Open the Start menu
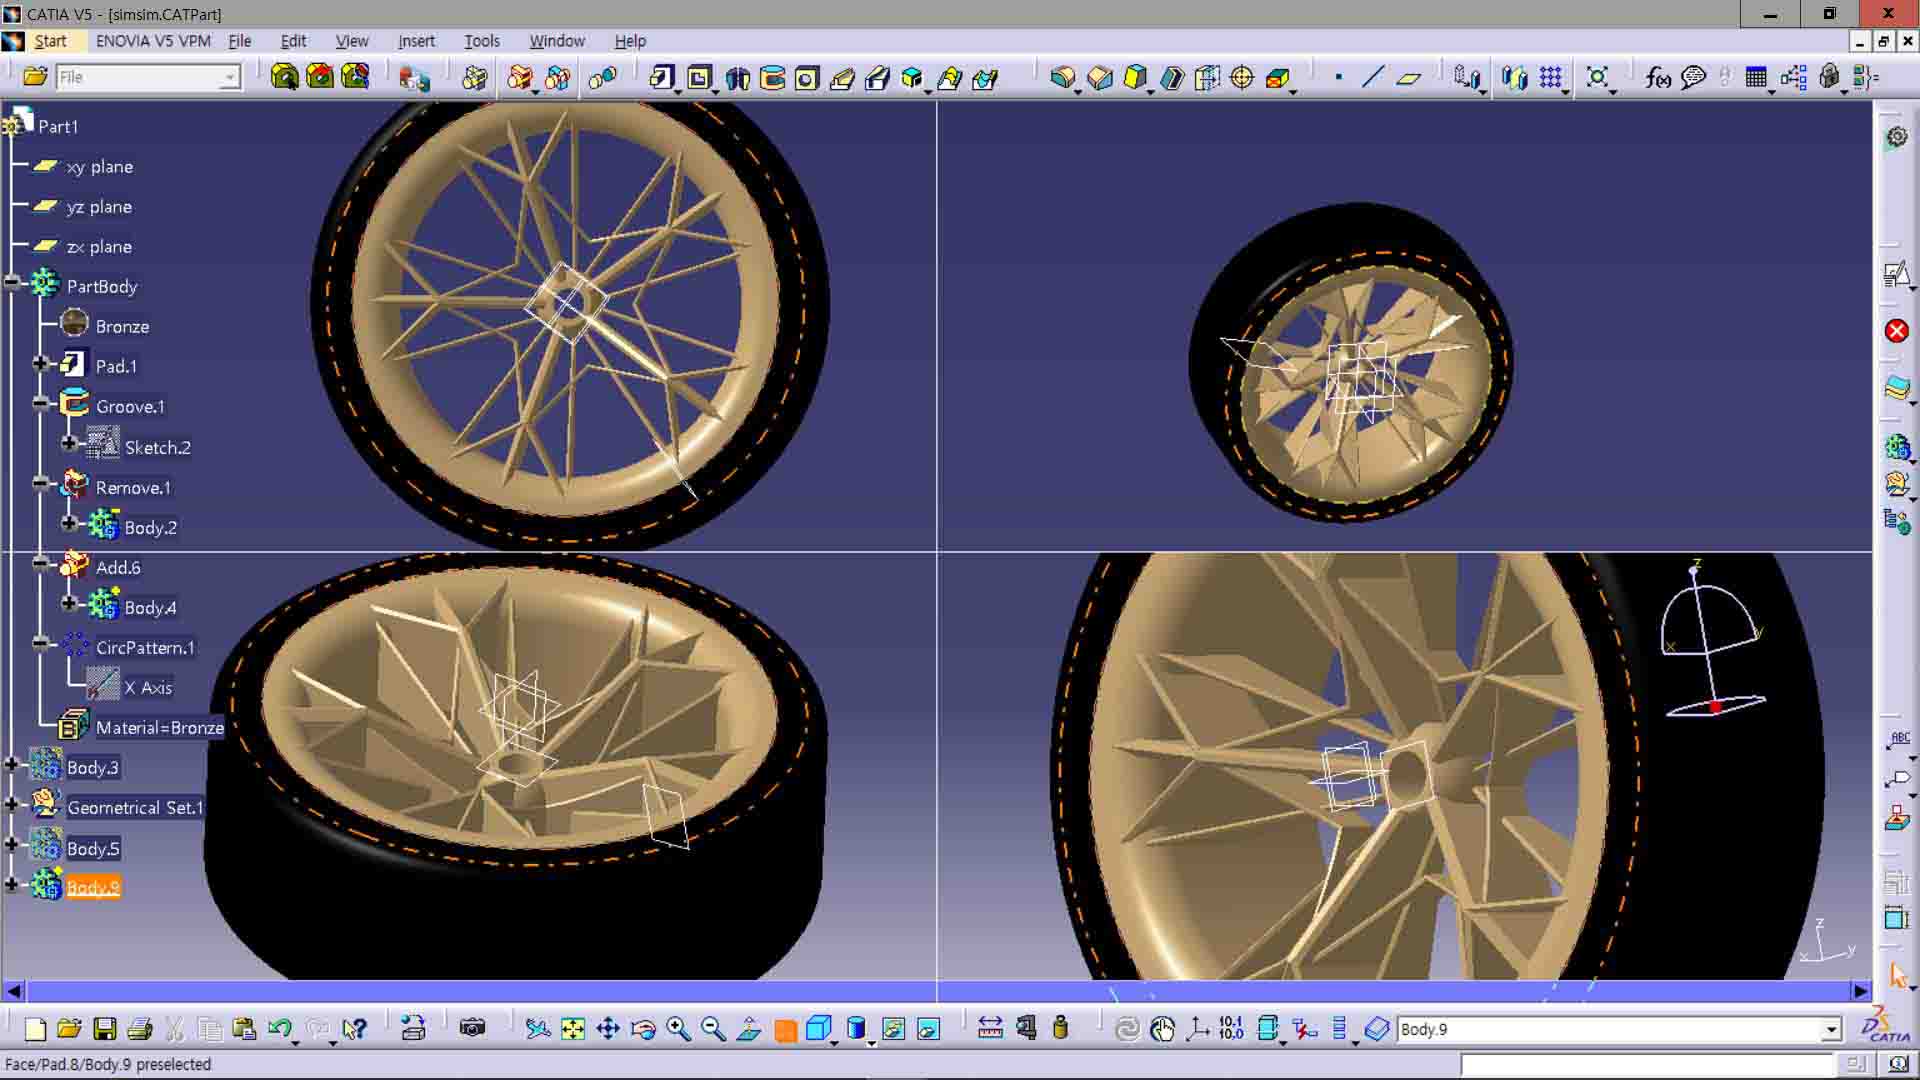The height and width of the screenshot is (1080, 1920). click(x=50, y=41)
